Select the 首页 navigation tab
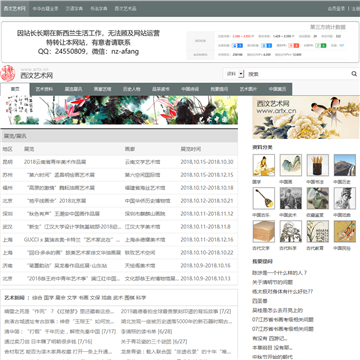The image size is (360, 360). pyautogui.click(x=15, y=89)
